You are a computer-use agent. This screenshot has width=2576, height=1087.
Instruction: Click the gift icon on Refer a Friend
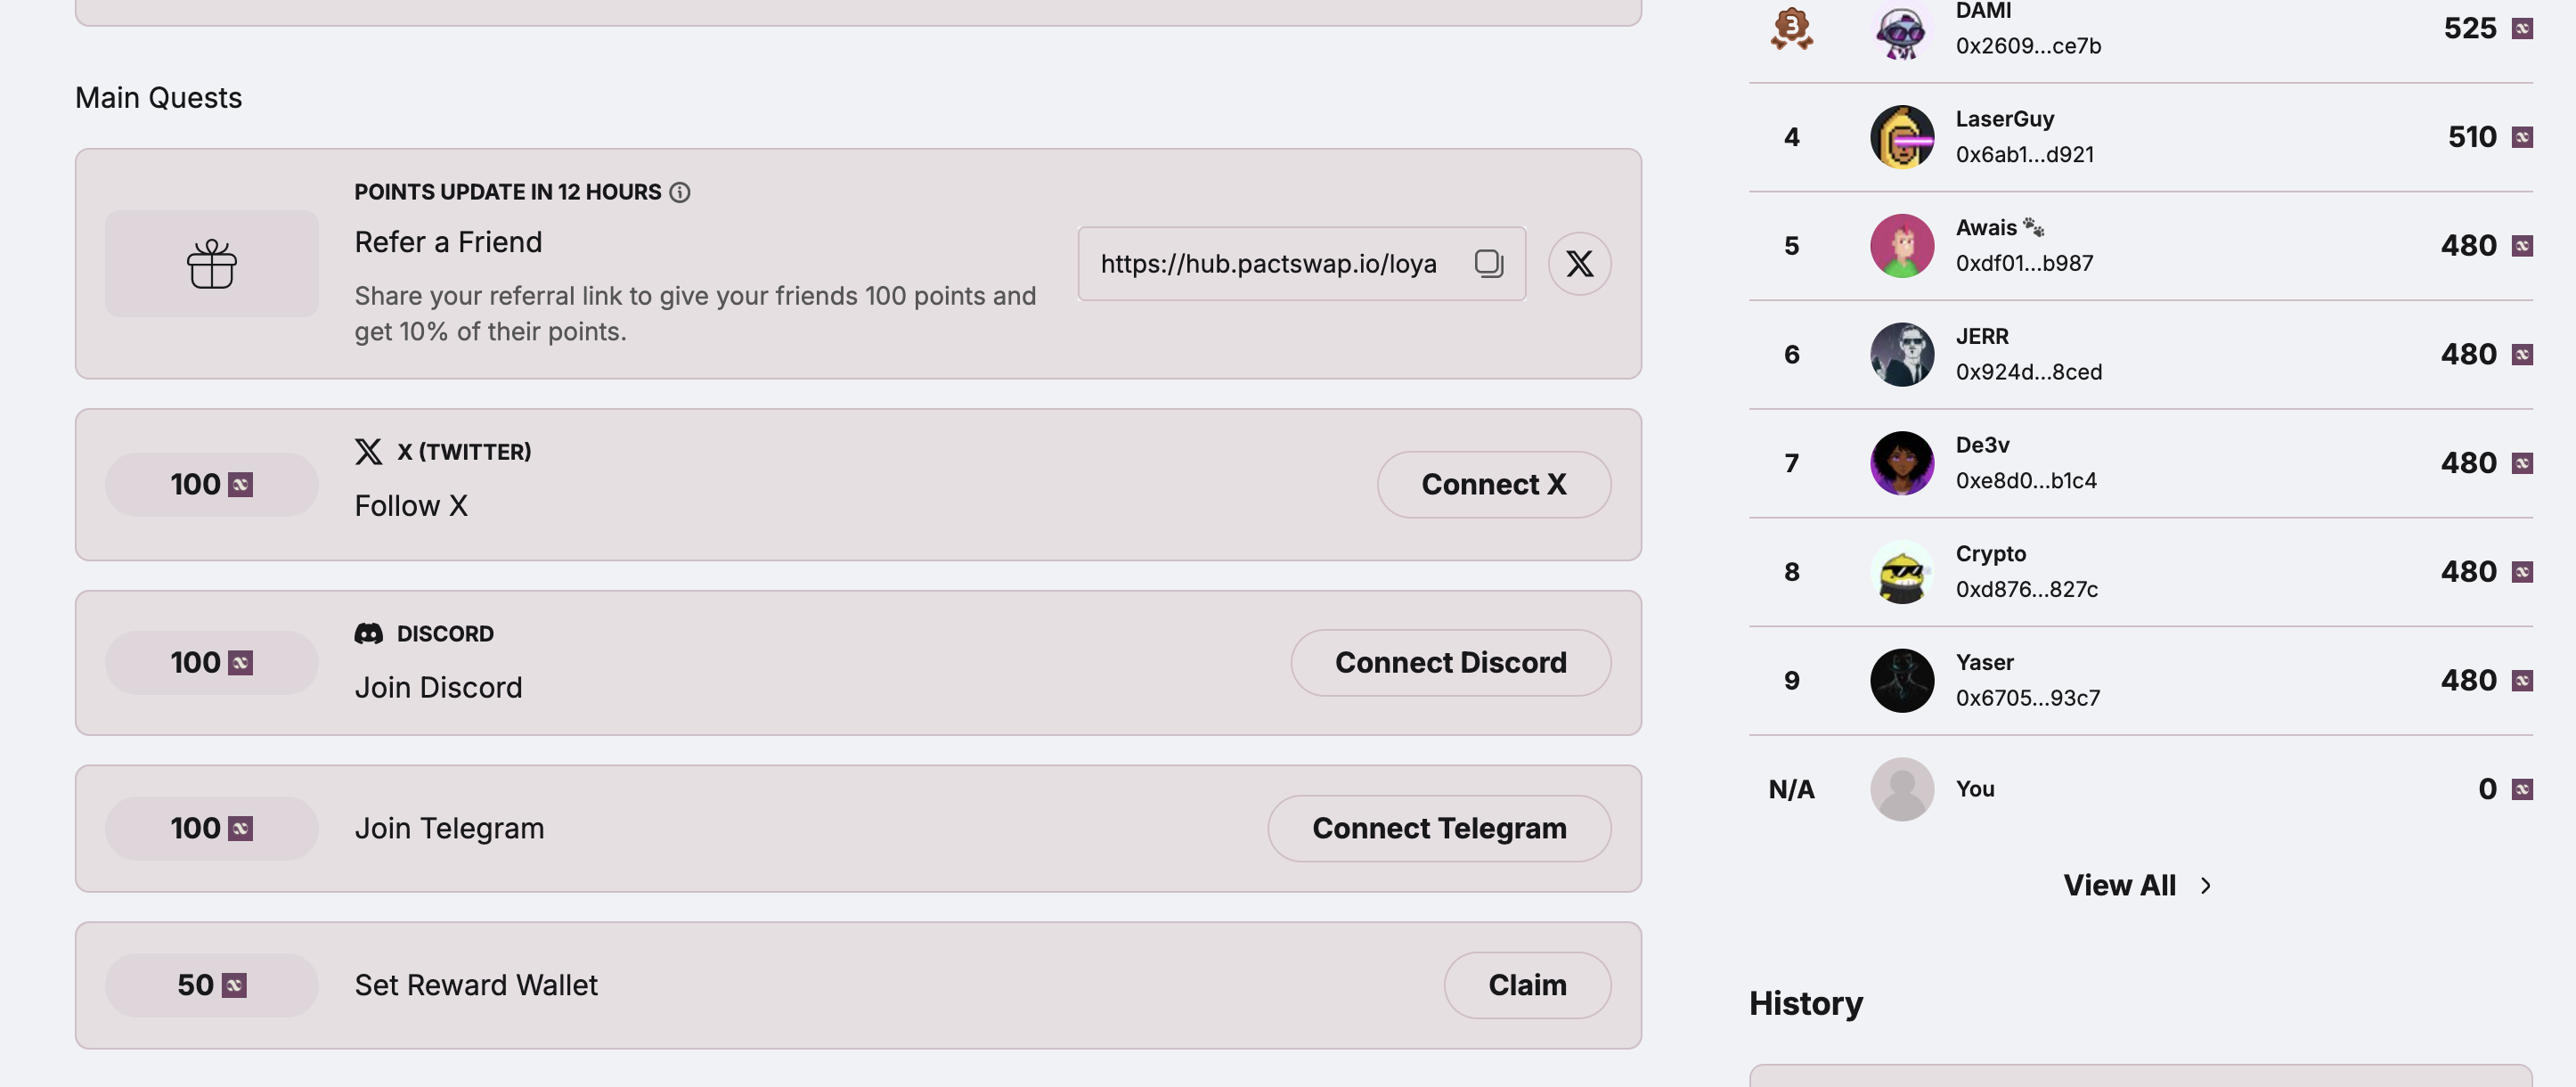click(x=211, y=263)
